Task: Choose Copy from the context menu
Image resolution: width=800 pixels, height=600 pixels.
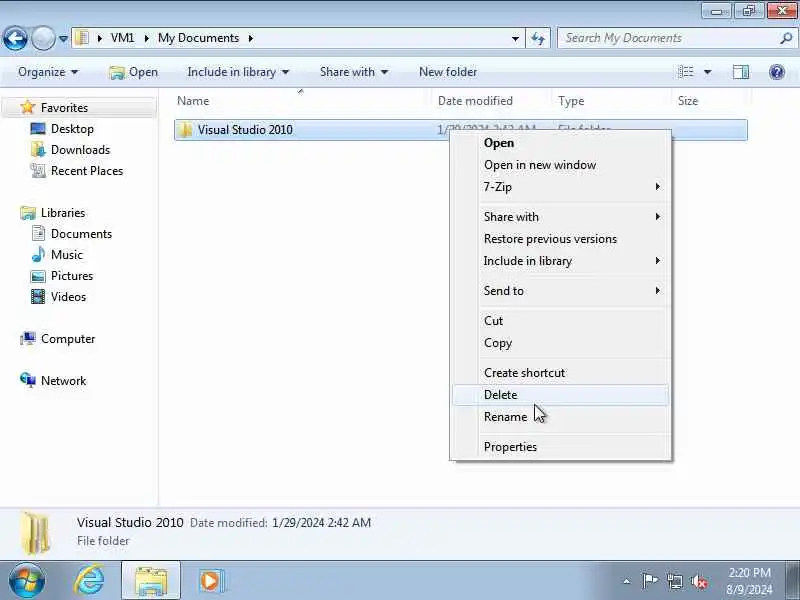Action: click(x=560, y=343)
